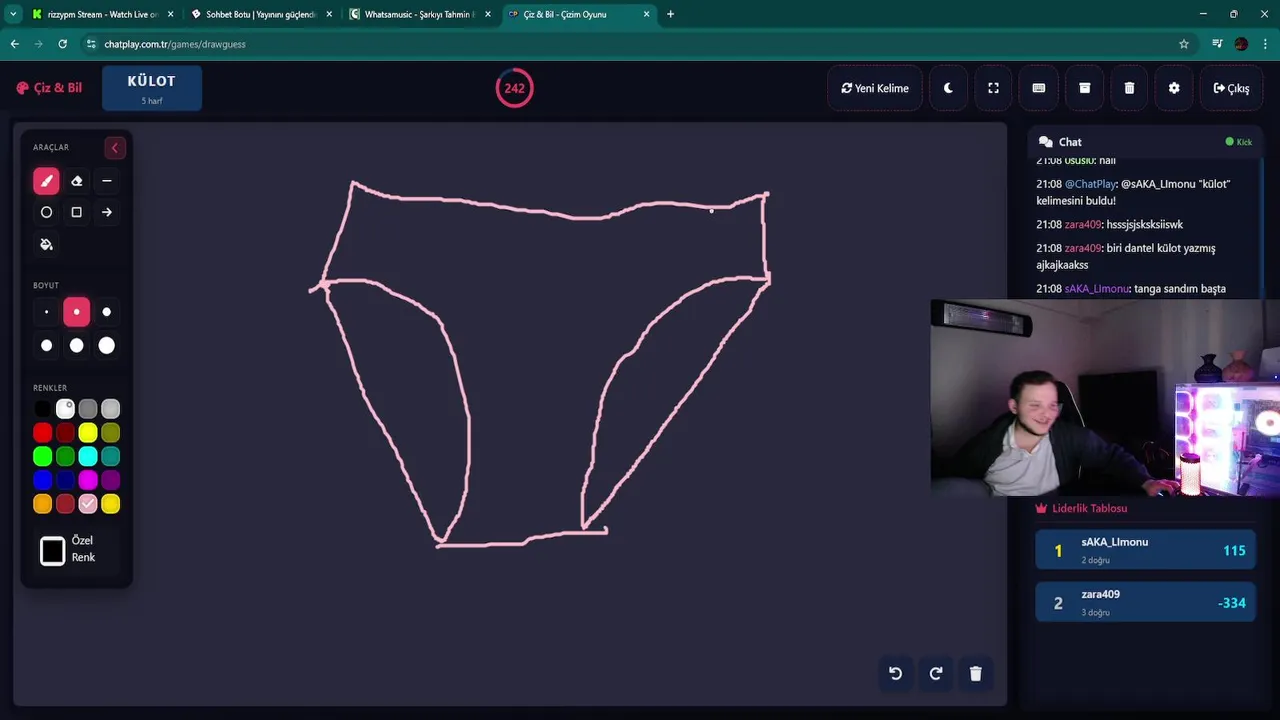Pick the blue color swatch
1280x720 pixels.
coord(42,481)
